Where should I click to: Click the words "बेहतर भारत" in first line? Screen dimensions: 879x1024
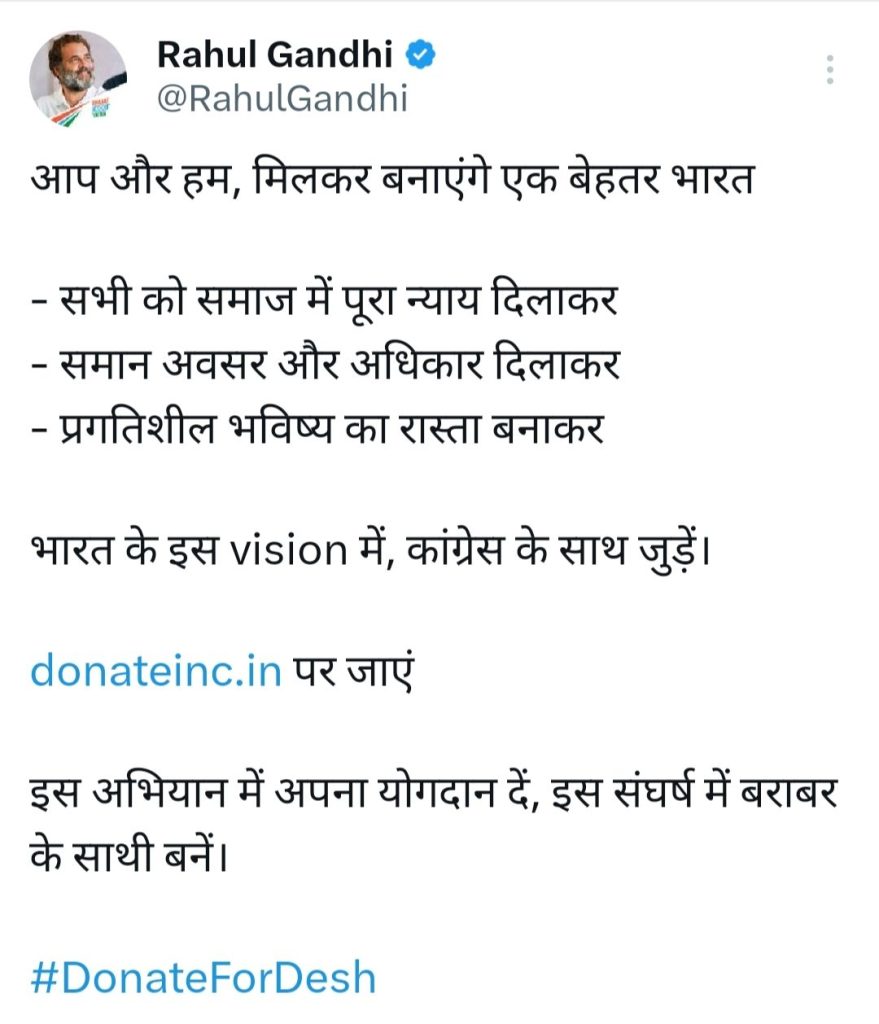click(x=662, y=180)
